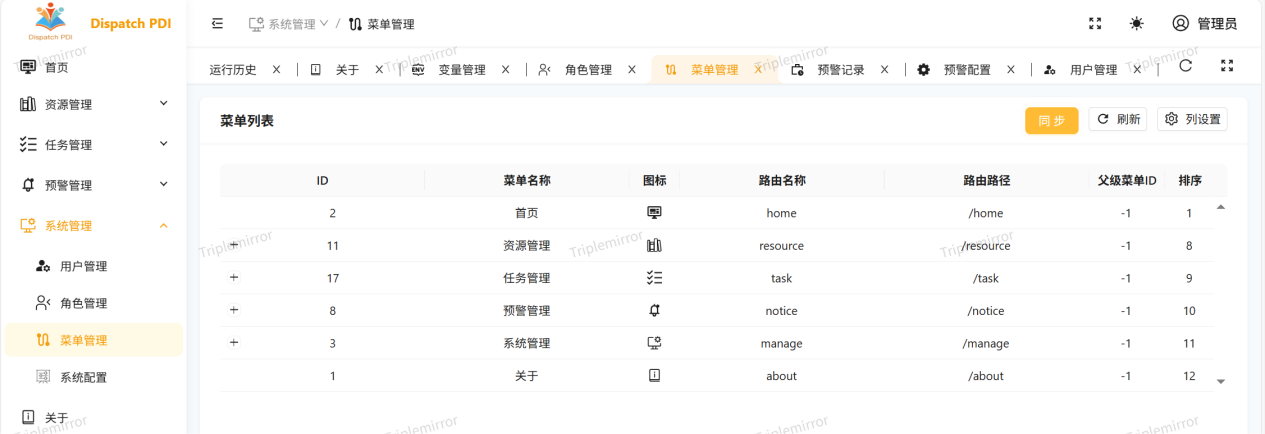1265x434 pixels.
Task: Open the 系统管理 breadcrumb dropdown
Action: (288, 24)
